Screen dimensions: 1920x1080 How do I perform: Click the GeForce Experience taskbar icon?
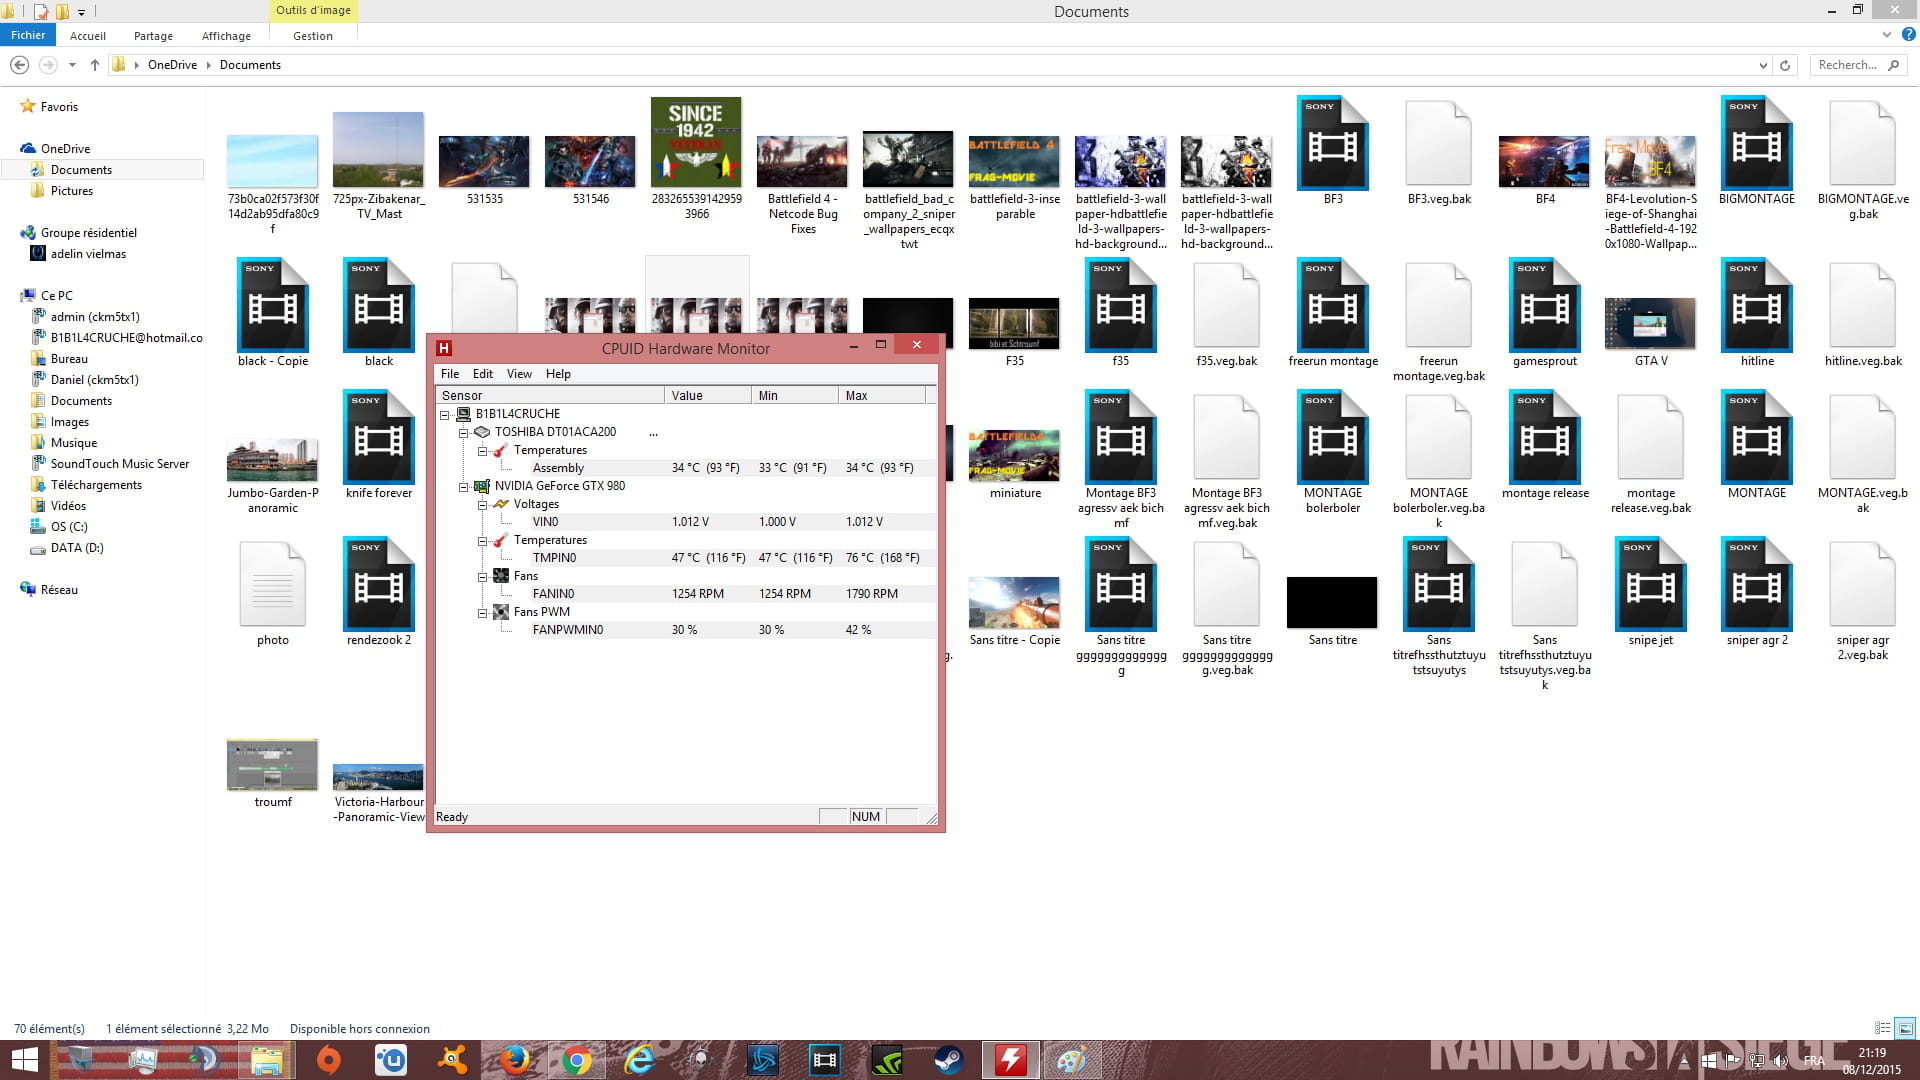pos(886,1060)
